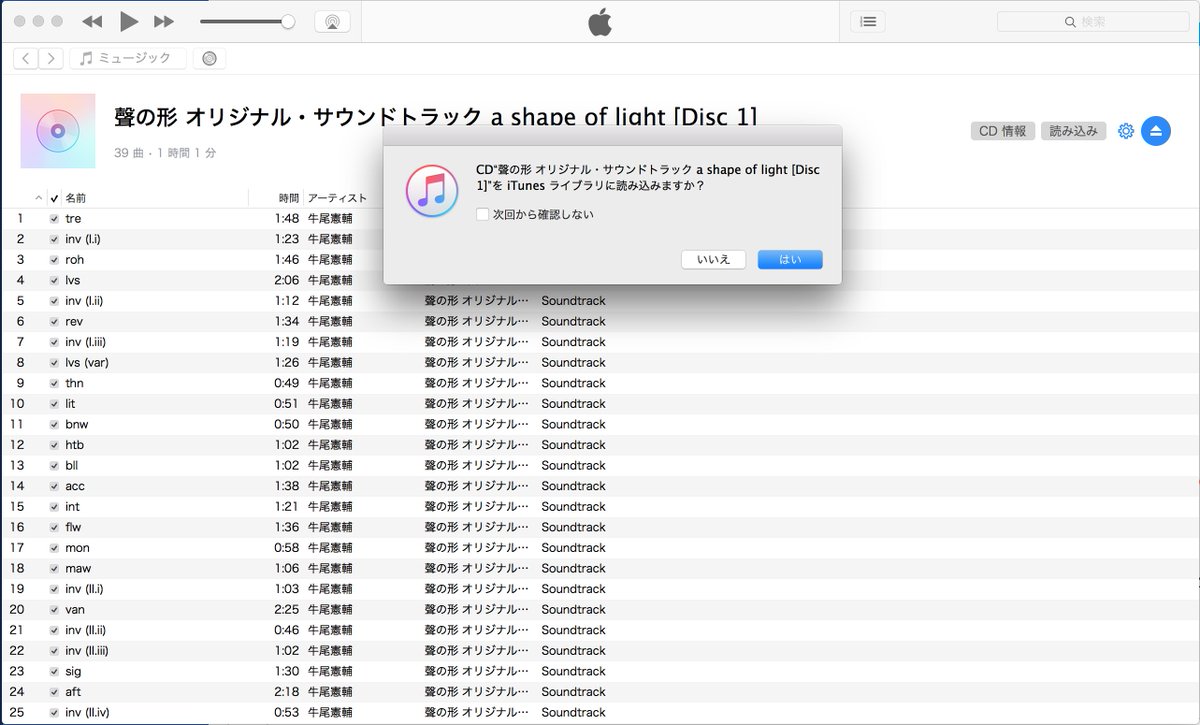
Task: Sort by the 名前 column header
Action: 76,198
